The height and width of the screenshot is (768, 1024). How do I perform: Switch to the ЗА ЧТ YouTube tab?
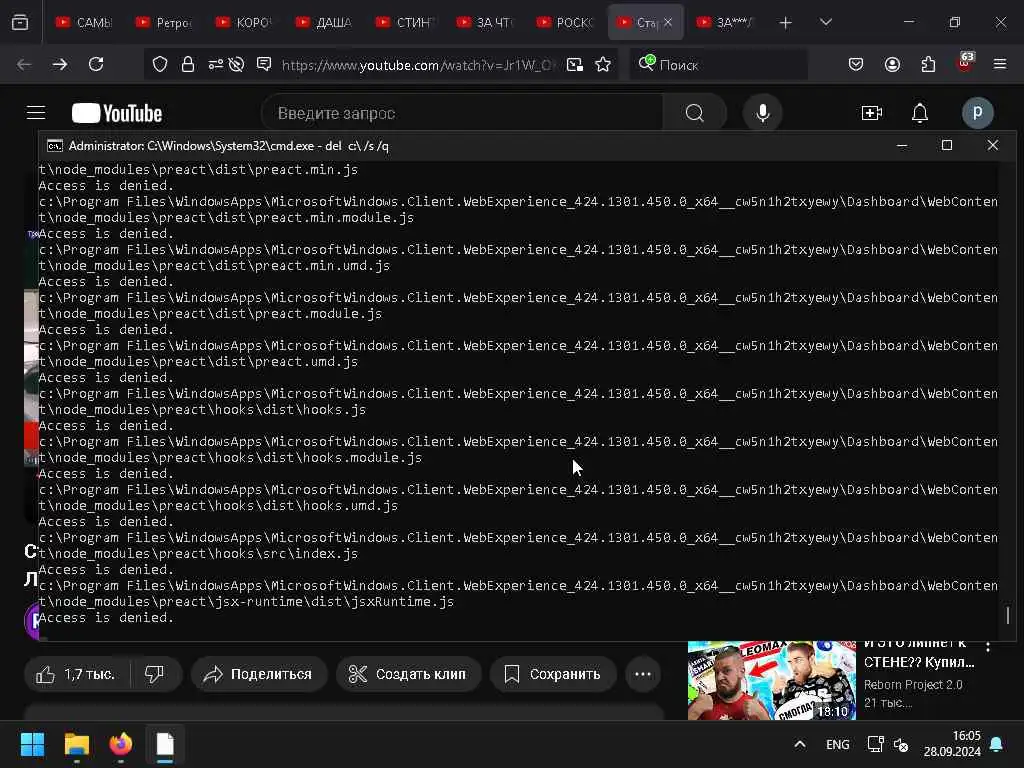pos(485,22)
